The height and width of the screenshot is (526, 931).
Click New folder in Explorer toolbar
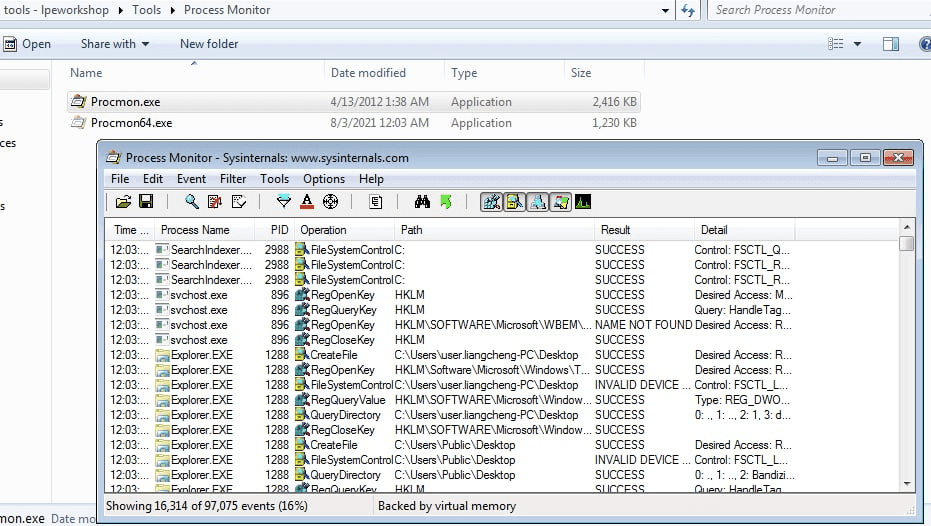209,44
